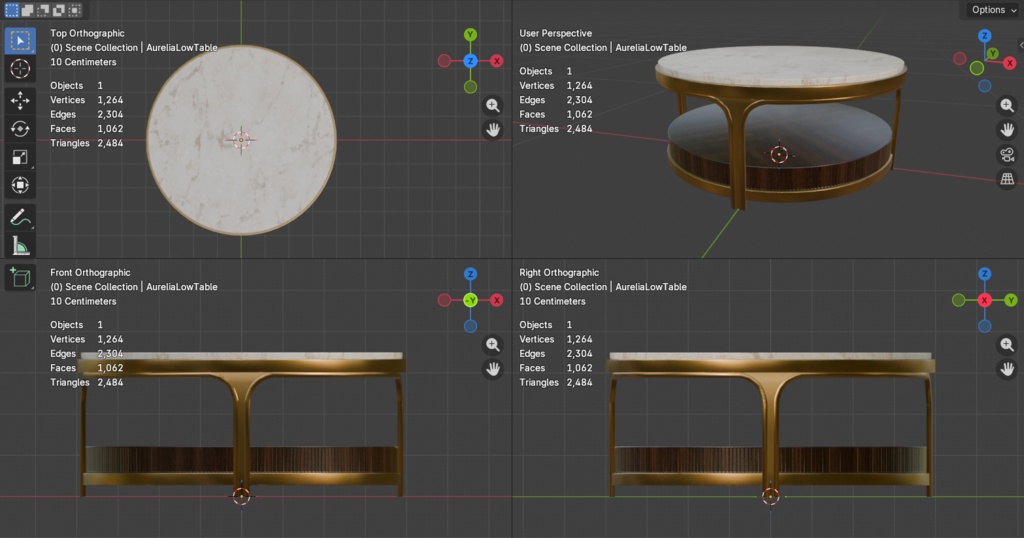Screen dimensions: 1024x538
Task: Select the Select Box tool
Action: tap(20, 40)
